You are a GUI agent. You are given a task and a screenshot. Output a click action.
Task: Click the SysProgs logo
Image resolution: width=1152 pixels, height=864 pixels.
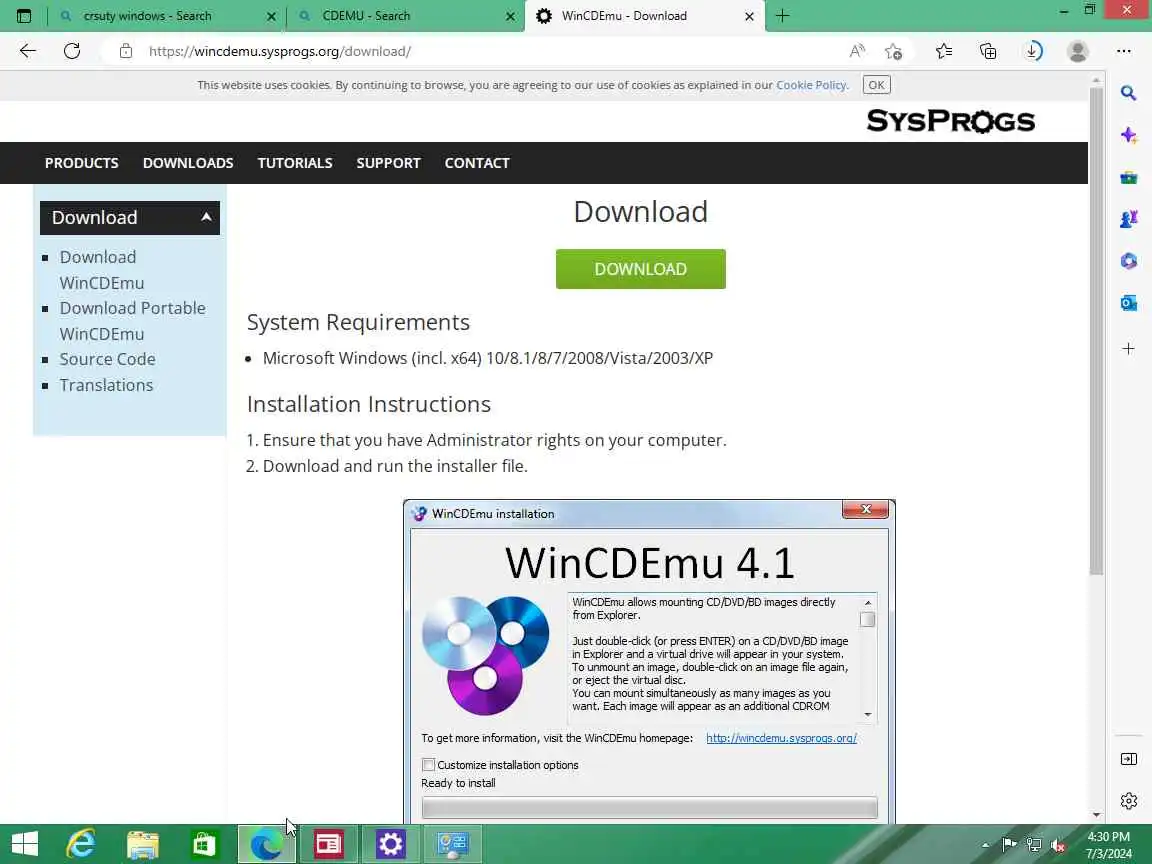coord(950,120)
